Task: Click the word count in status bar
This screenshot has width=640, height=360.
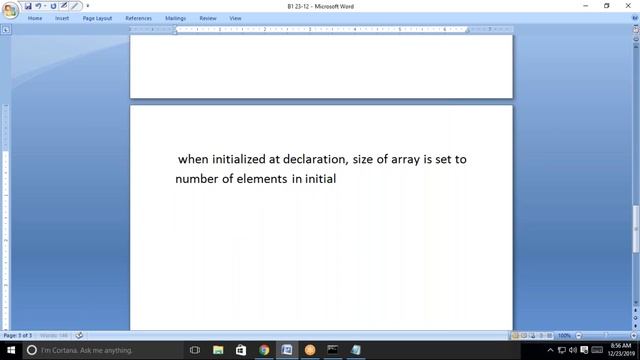Action: pos(53,336)
